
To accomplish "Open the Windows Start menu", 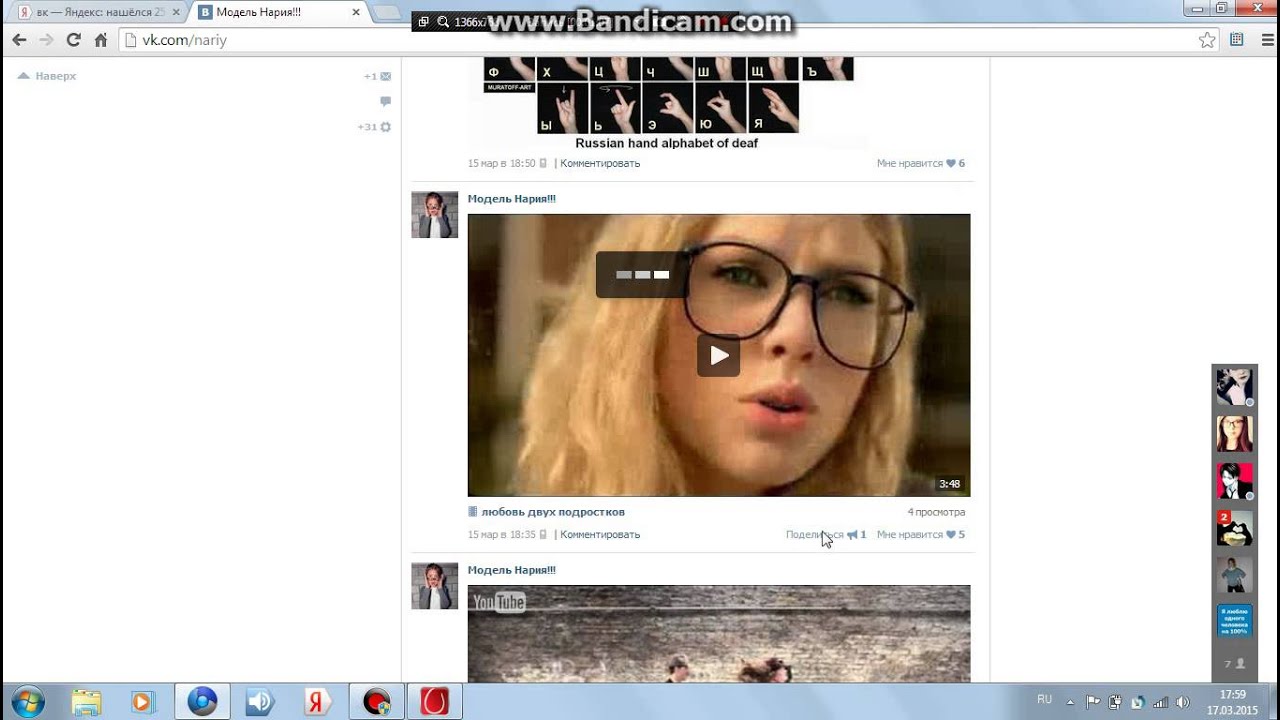I will click(x=27, y=701).
